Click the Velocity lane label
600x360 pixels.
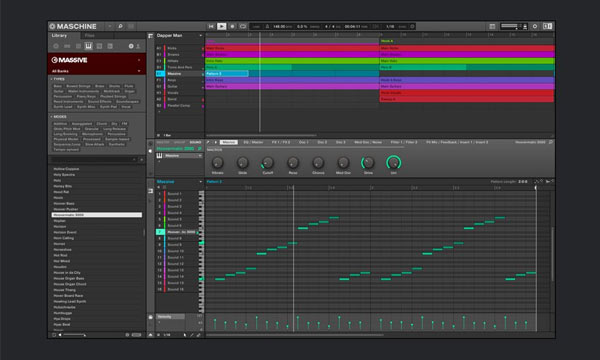[x=165, y=317]
